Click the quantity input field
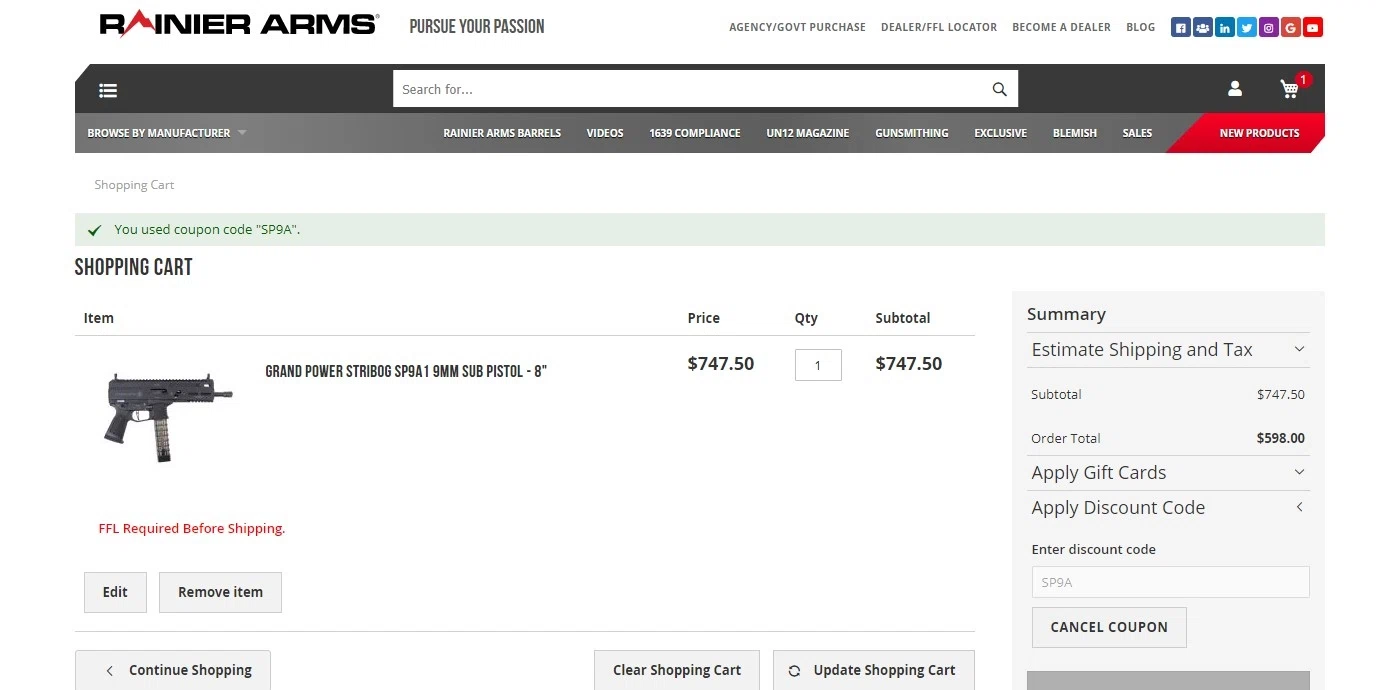Image resolution: width=1378 pixels, height=690 pixels. 818,365
